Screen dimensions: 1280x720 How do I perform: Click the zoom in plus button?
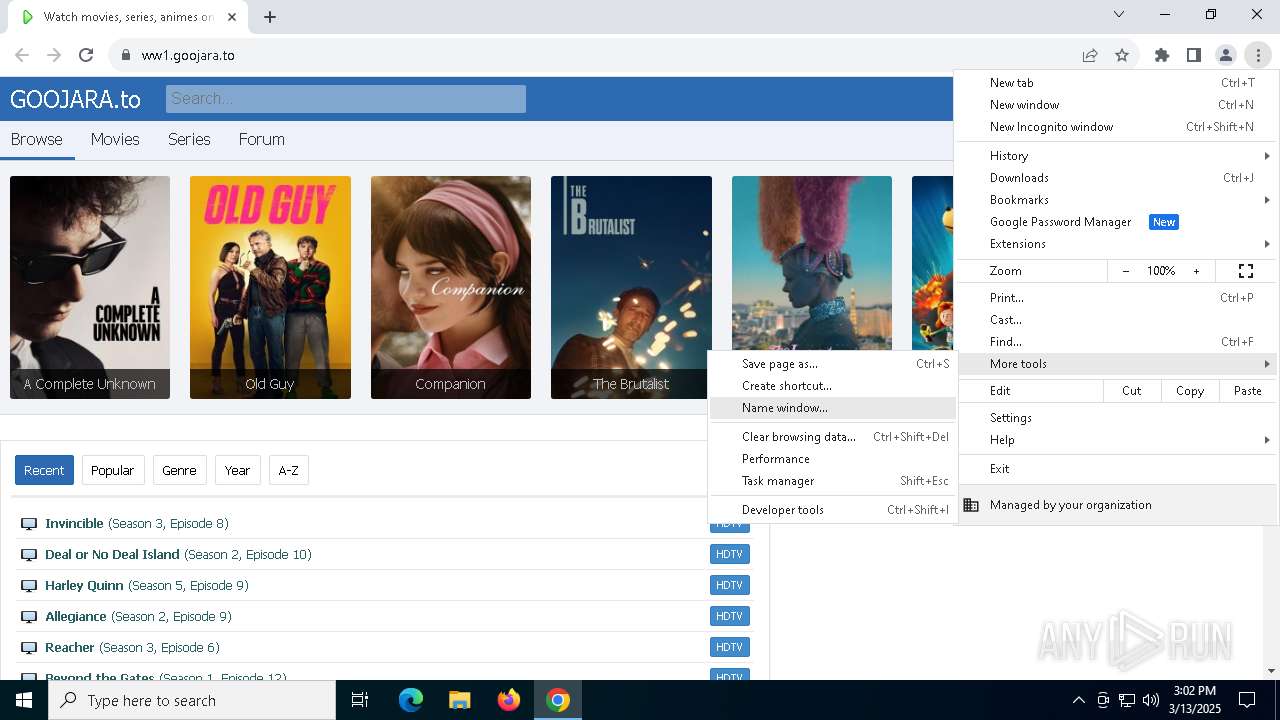[x=1196, y=271]
